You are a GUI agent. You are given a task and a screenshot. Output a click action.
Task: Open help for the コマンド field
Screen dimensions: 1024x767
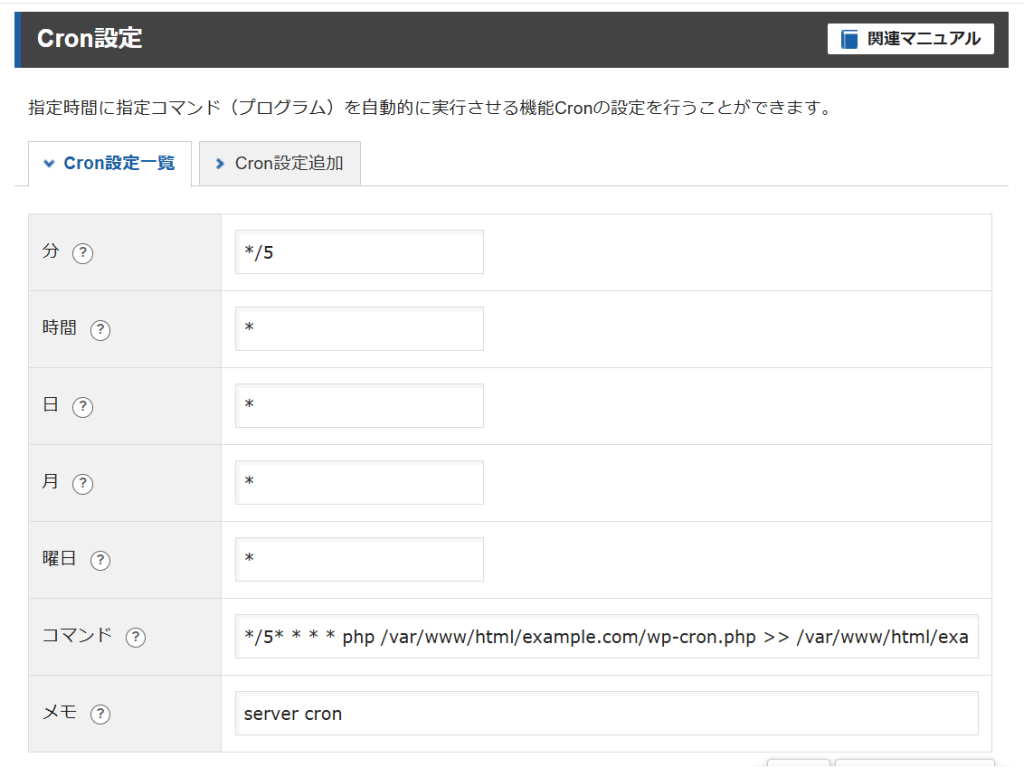135,636
